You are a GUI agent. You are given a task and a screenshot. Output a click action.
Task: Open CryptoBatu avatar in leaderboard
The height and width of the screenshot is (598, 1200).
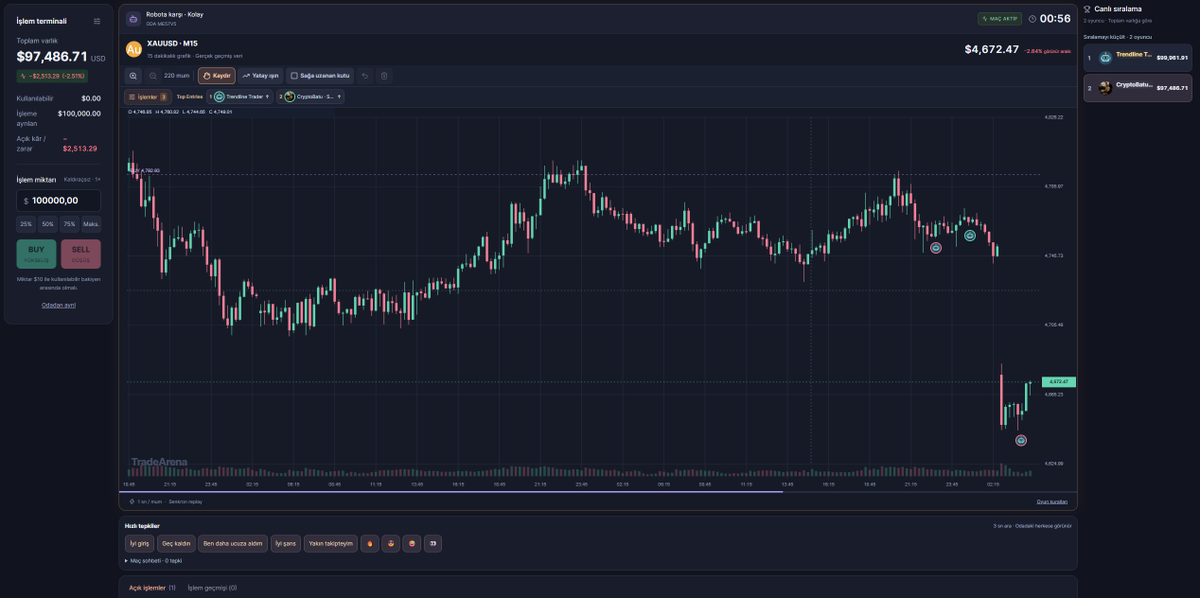coord(1105,88)
